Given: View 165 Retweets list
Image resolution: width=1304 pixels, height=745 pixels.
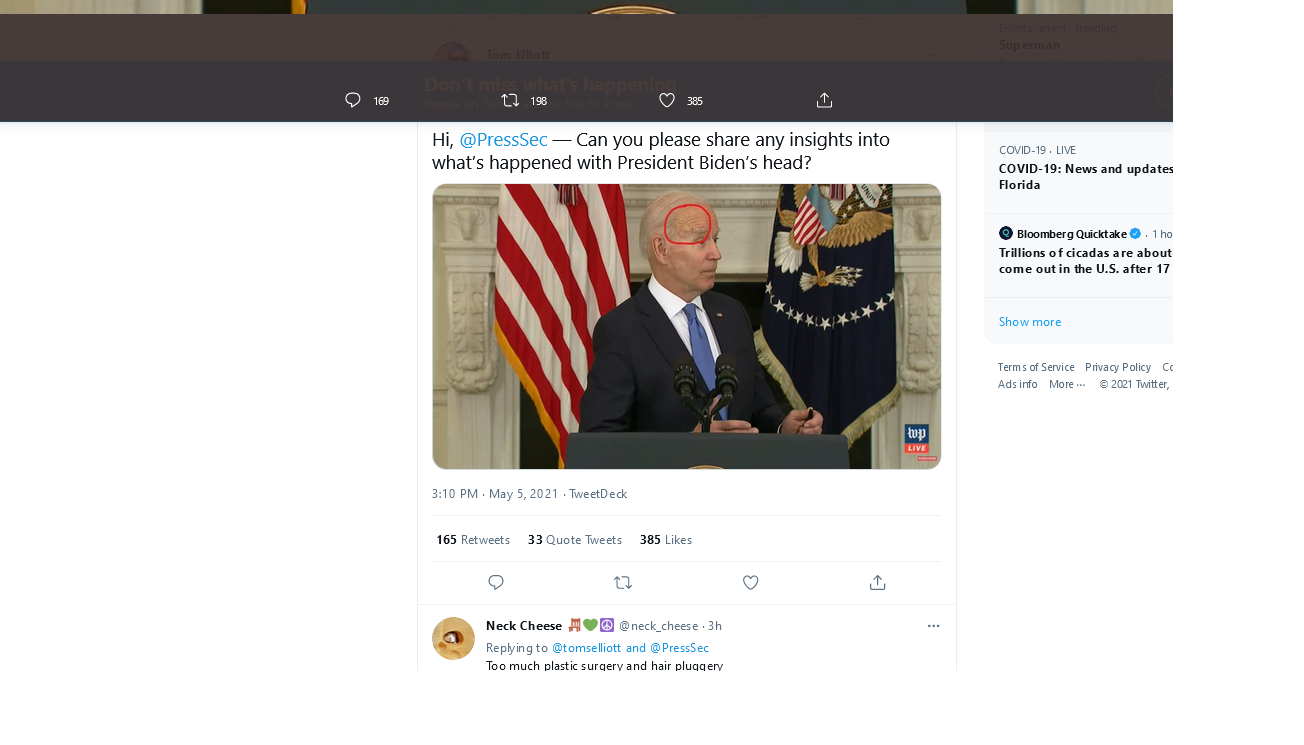Looking at the screenshot, I should coord(473,540).
